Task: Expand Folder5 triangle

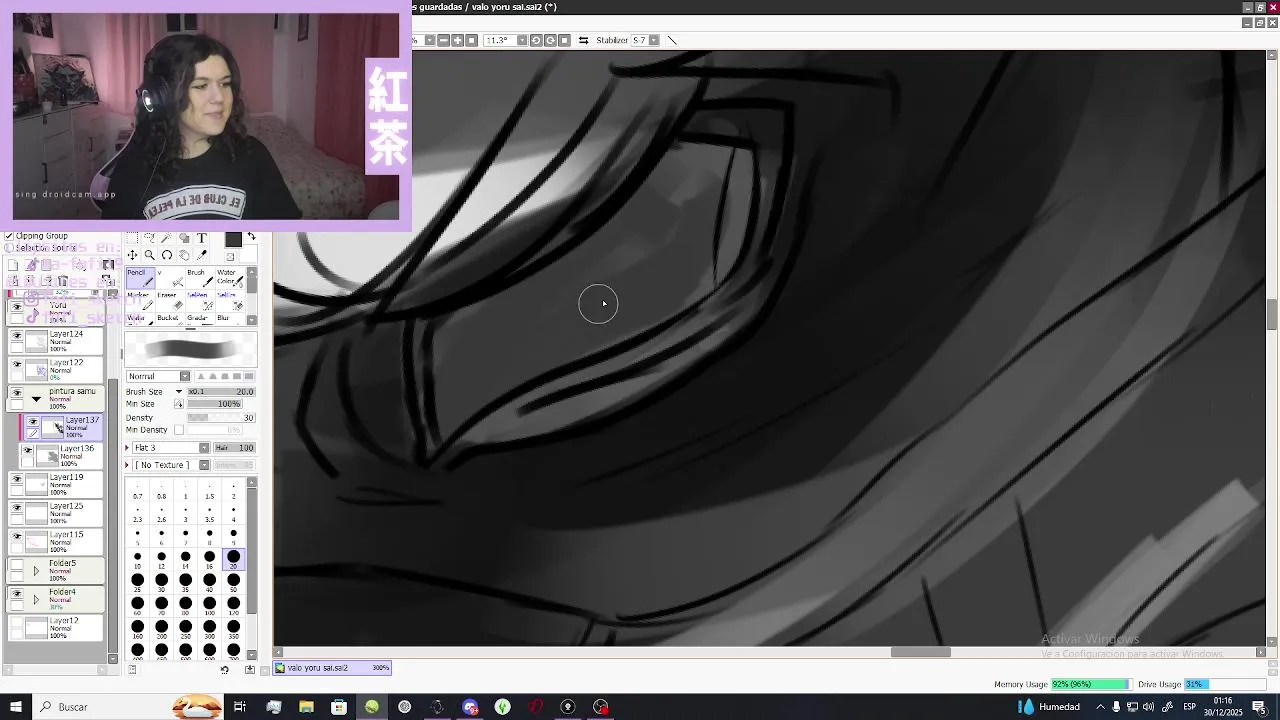Action: (36, 571)
